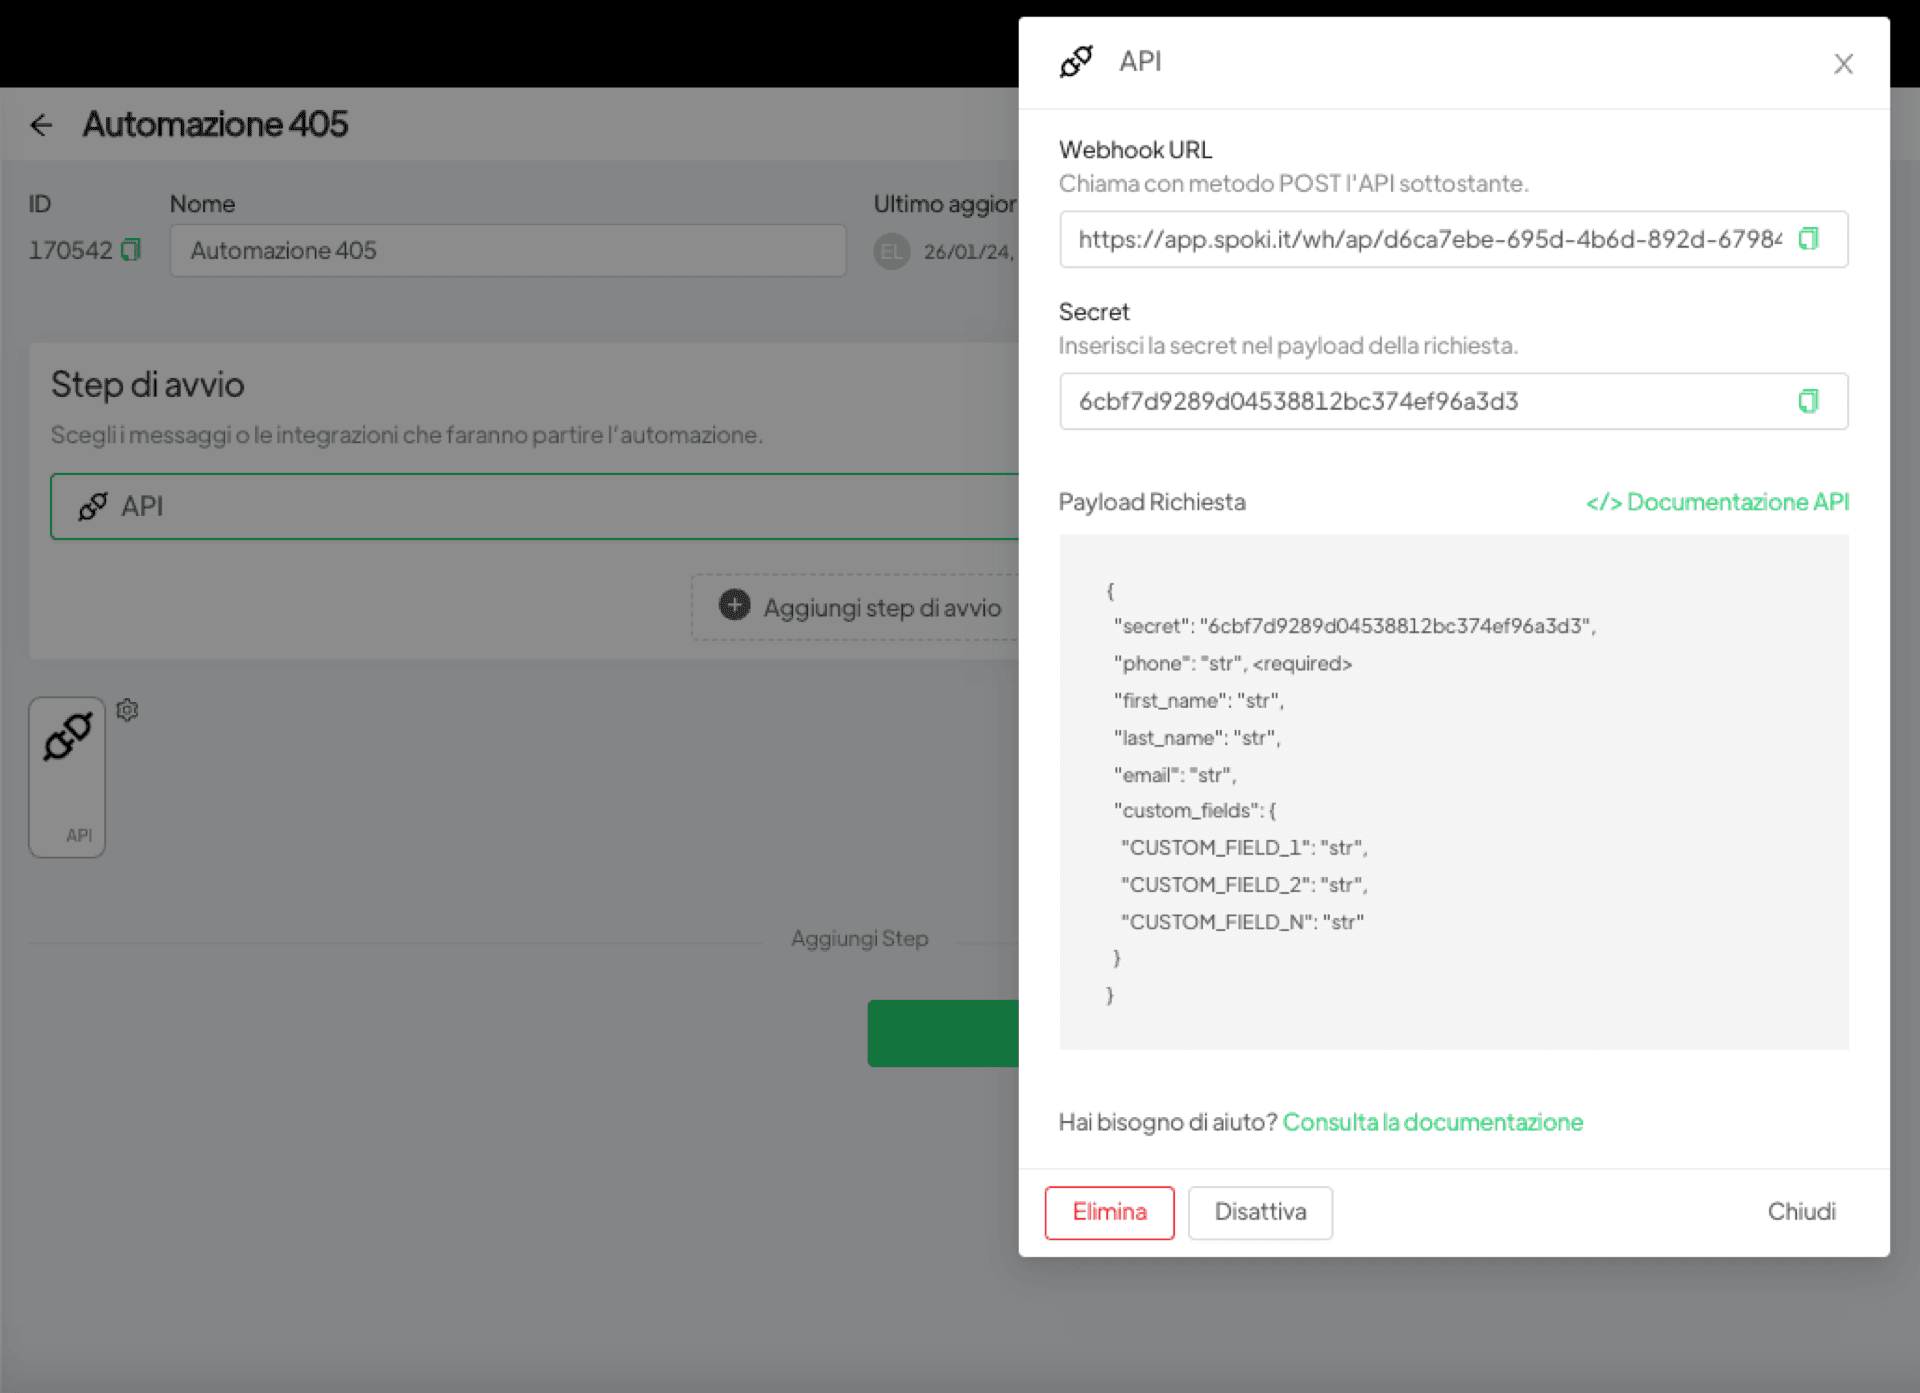Copy the Secret value to clipboard

tap(1808, 401)
